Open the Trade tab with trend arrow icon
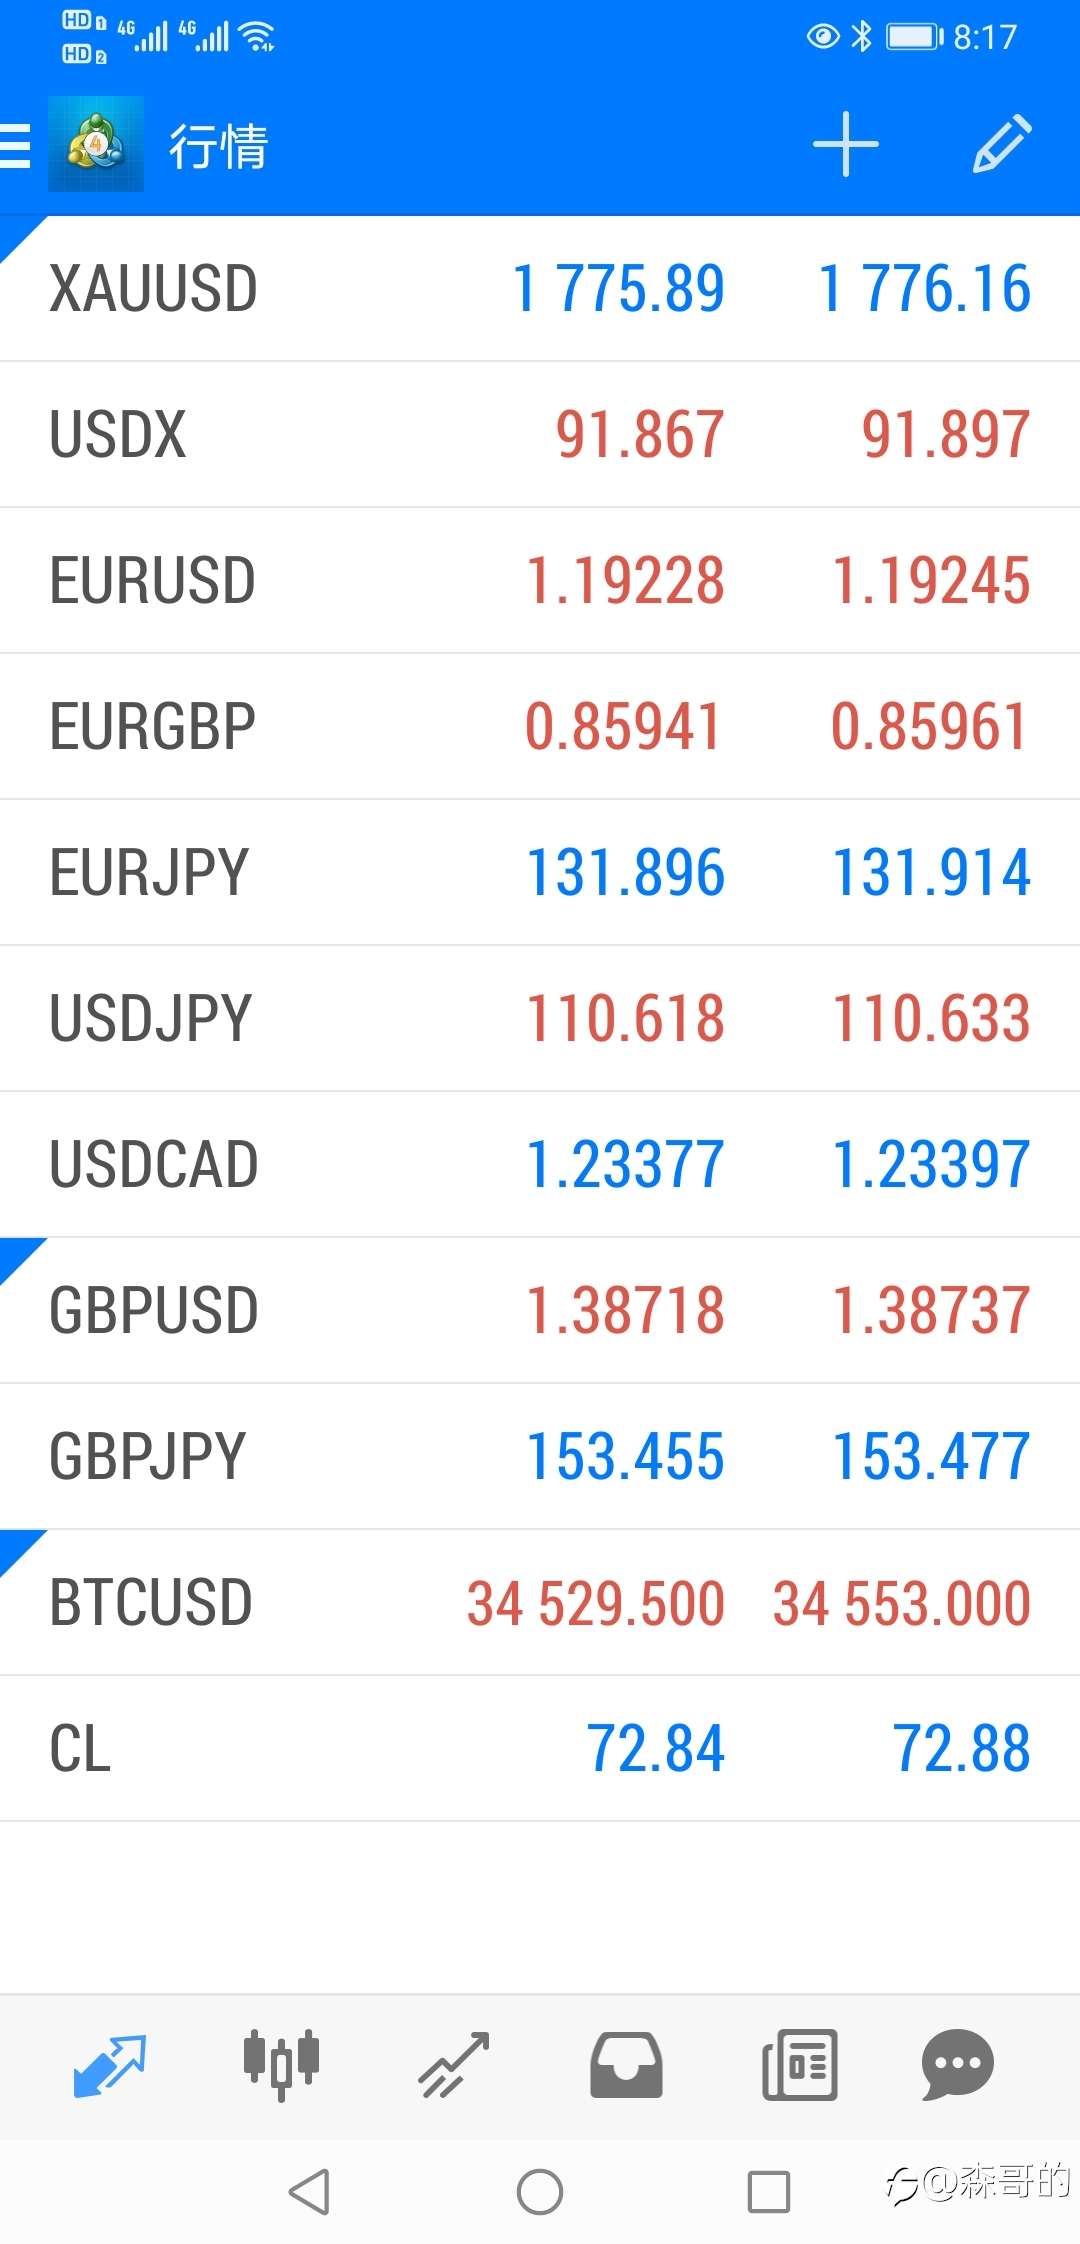 click(453, 2065)
